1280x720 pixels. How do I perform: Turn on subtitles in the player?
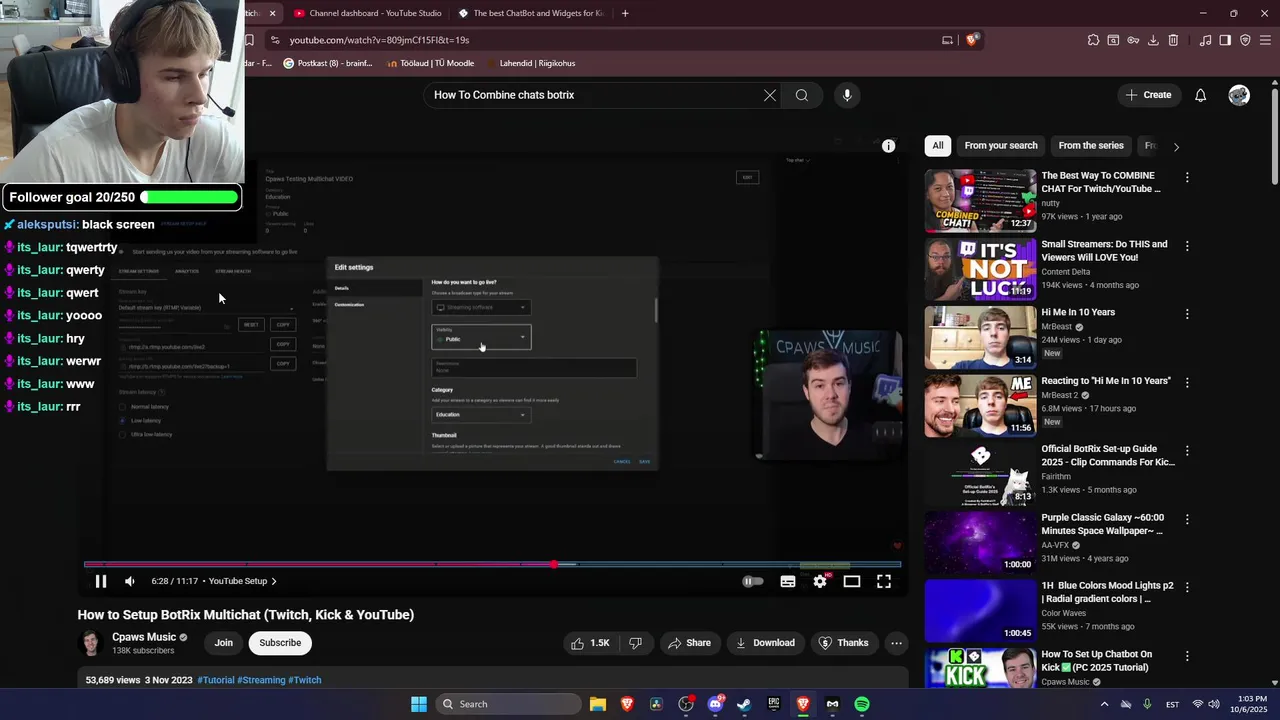[x=788, y=581]
